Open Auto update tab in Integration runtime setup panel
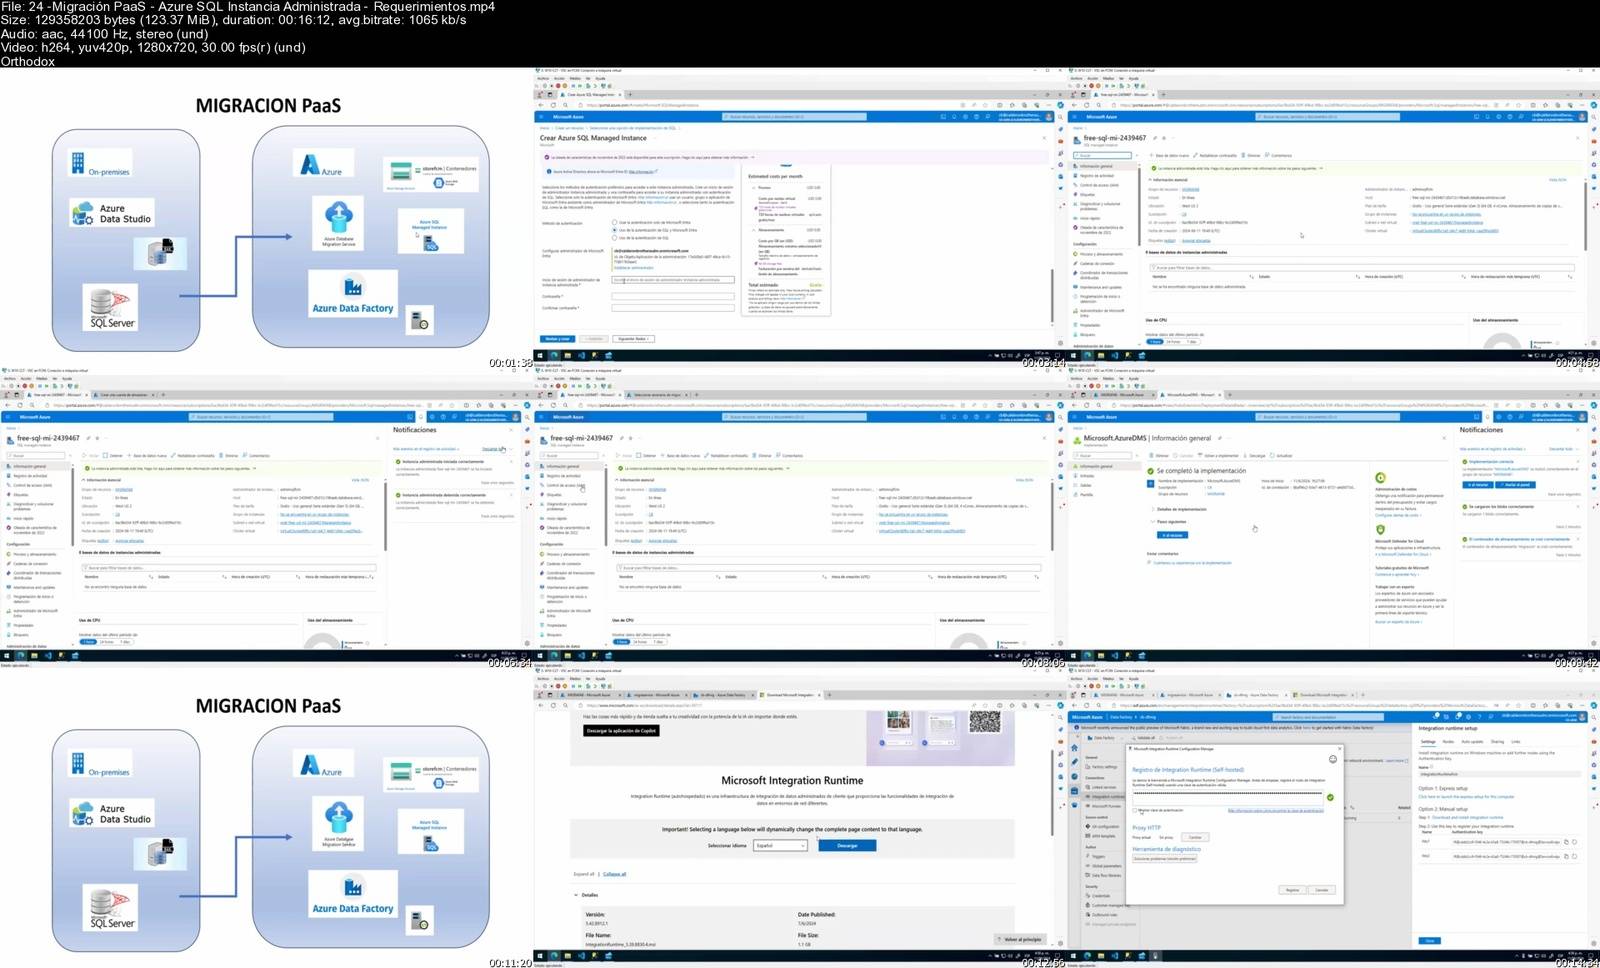The image size is (1600, 968). pyautogui.click(x=1472, y=741)
